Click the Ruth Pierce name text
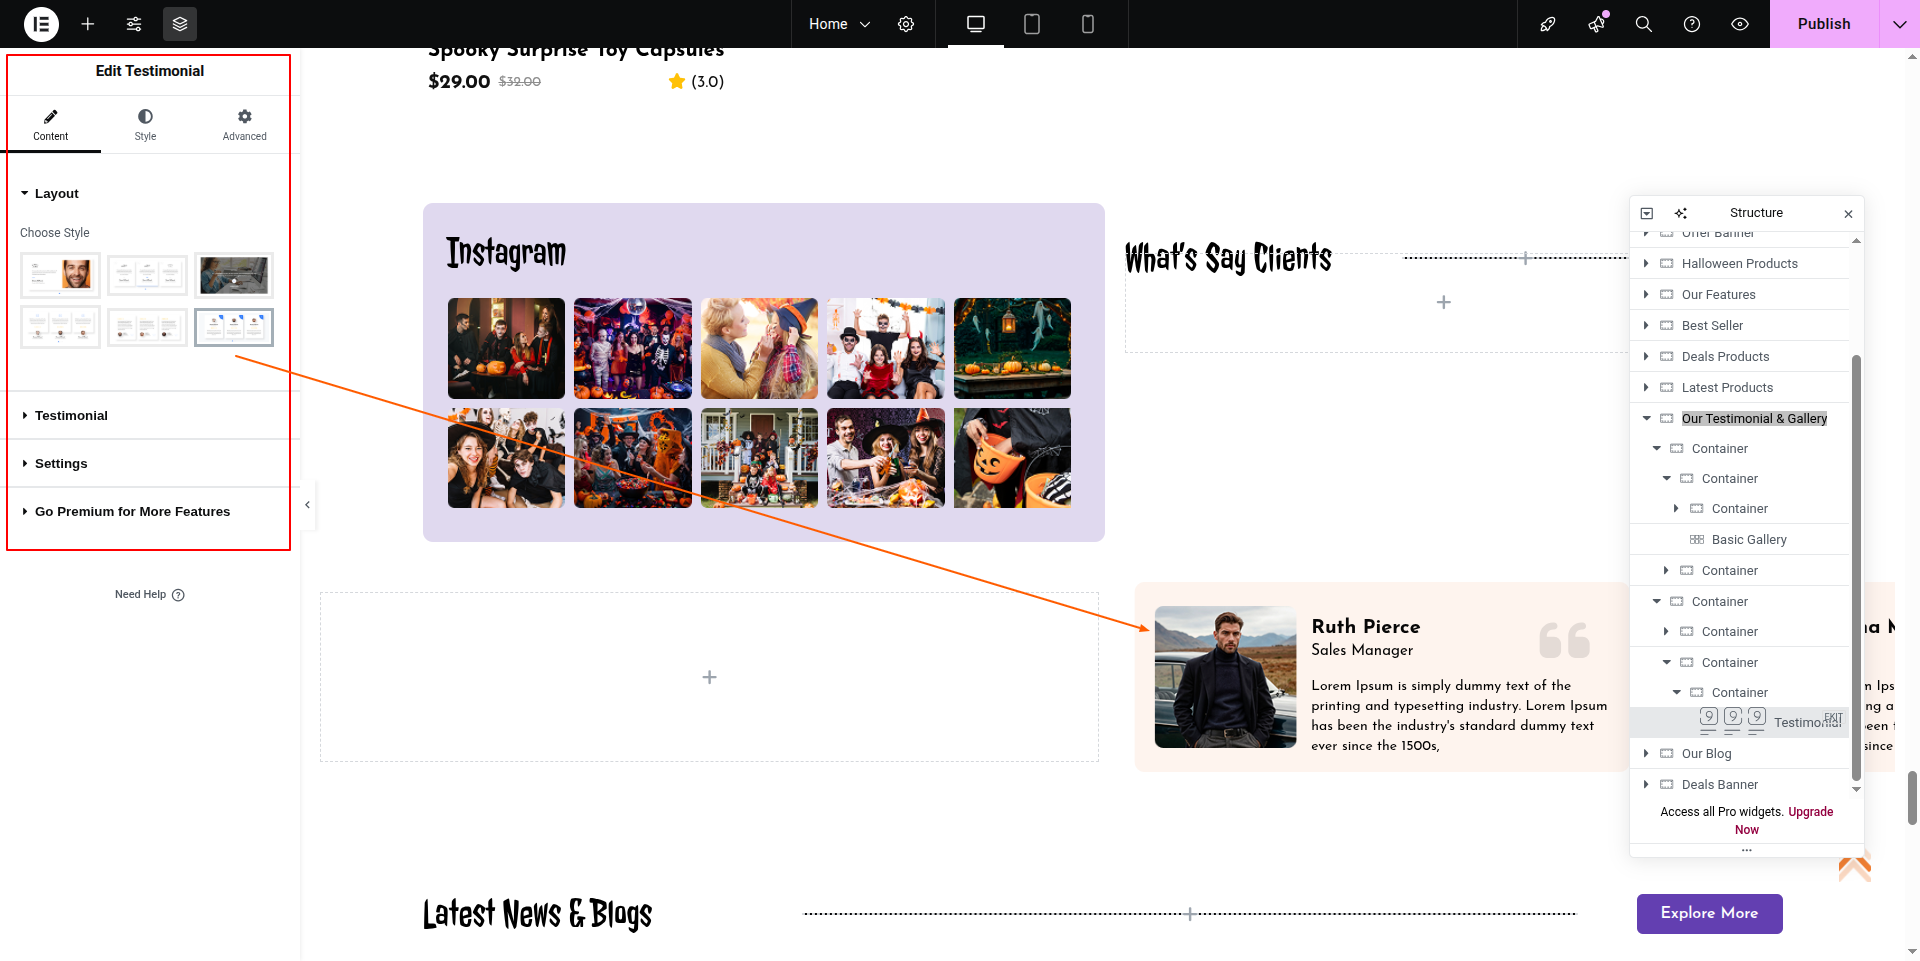Image resolution: width=1920 pixels, height=961 pixels. coord(1366,627)
